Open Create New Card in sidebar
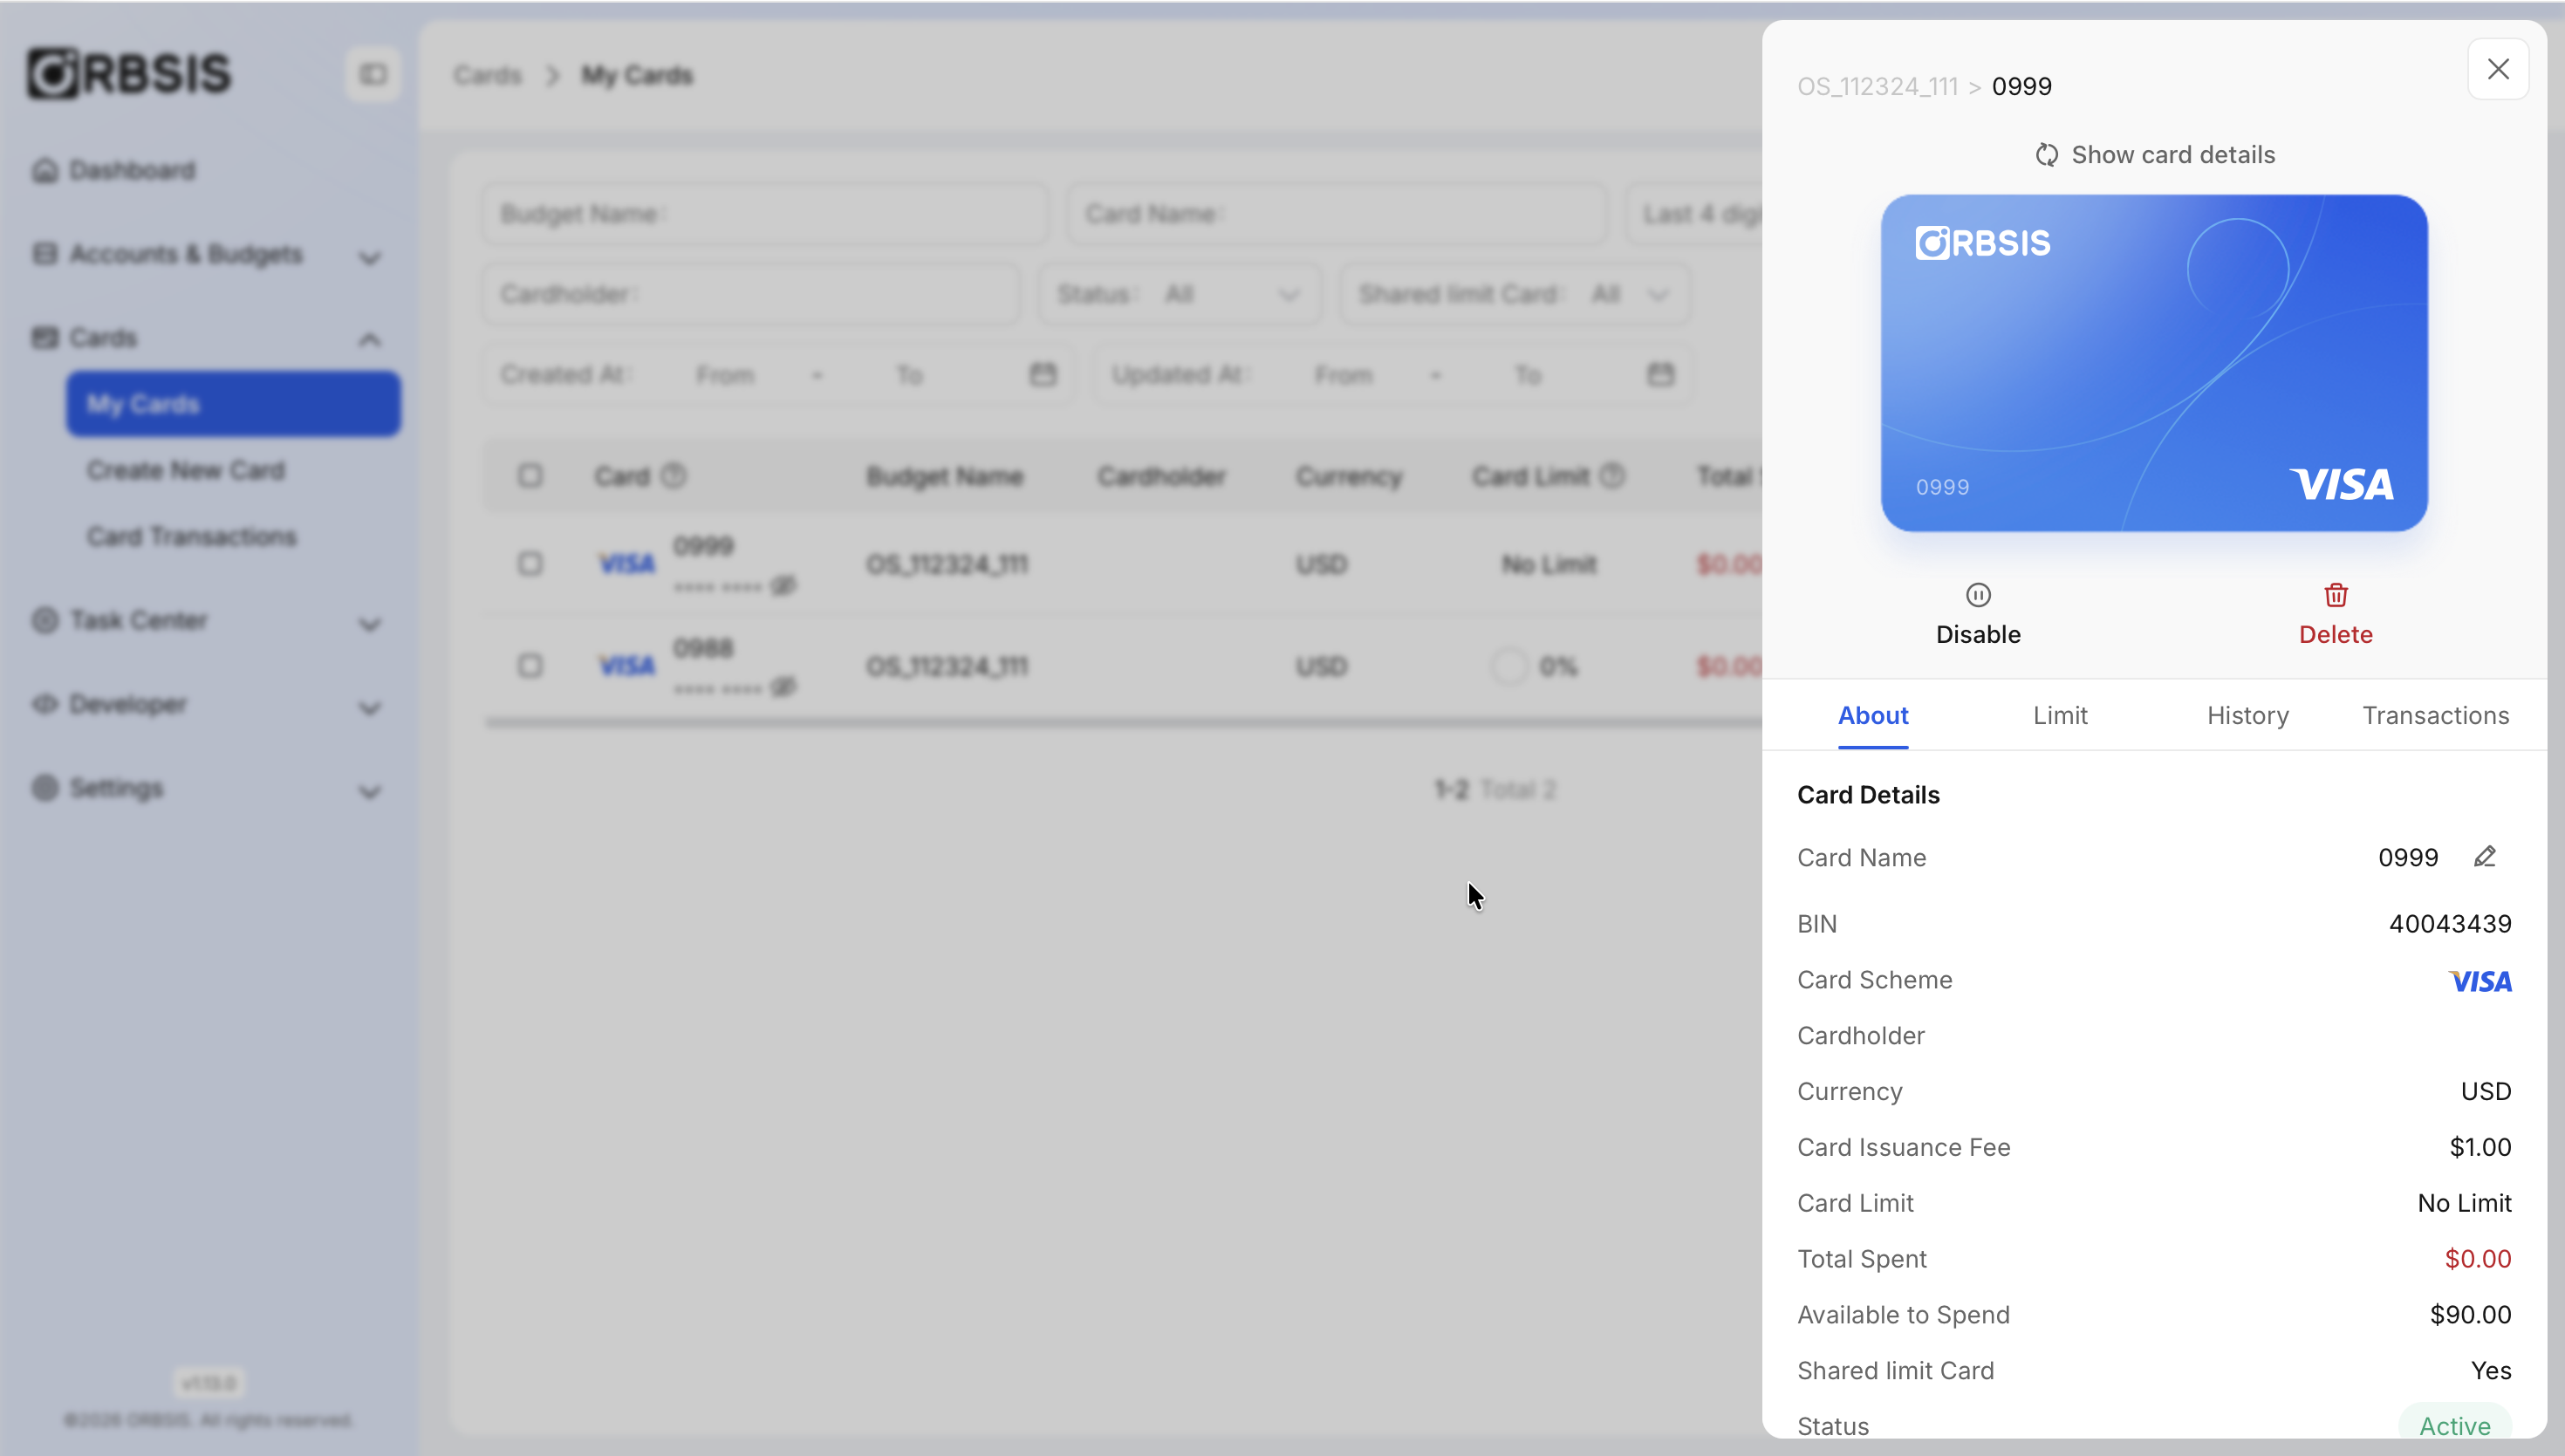This screenshot has height=1456, width=2565. click(x=186, y=470)
